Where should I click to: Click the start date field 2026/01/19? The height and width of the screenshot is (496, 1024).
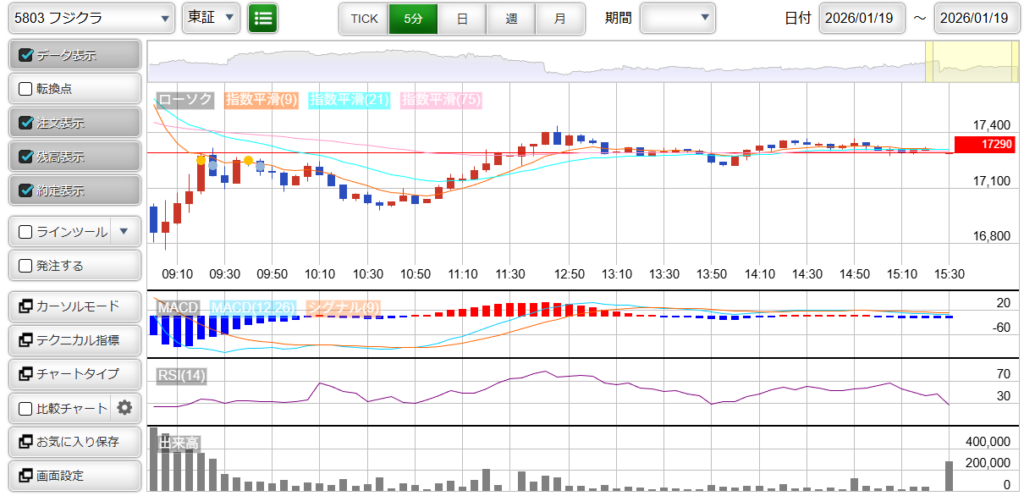[x=861, y=18]
